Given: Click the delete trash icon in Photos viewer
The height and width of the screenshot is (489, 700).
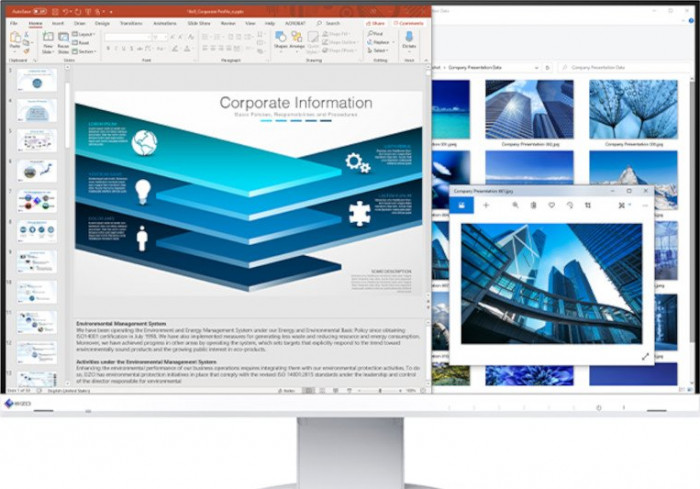Looking at the screenshot, I should coord(533,205).
